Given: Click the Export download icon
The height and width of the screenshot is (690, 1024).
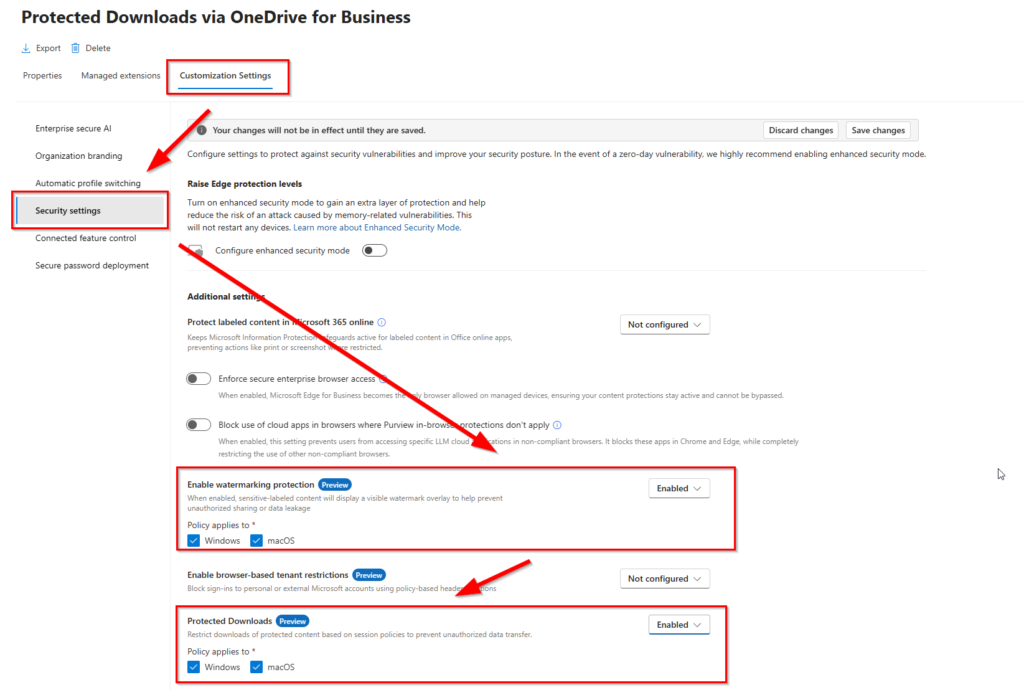Looking at the screenshot, I should tap(26, 48).
